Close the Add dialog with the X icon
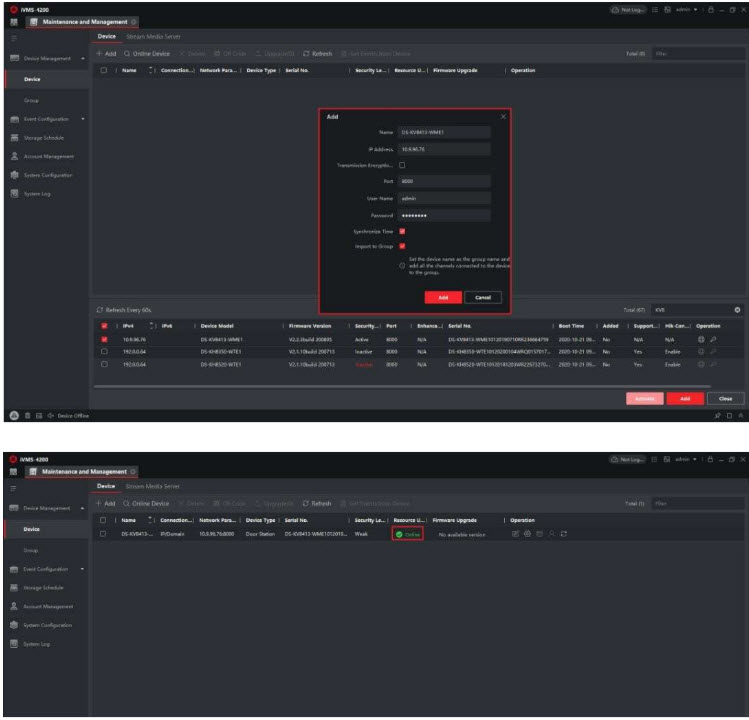749x720 pixels. point(503,117)
